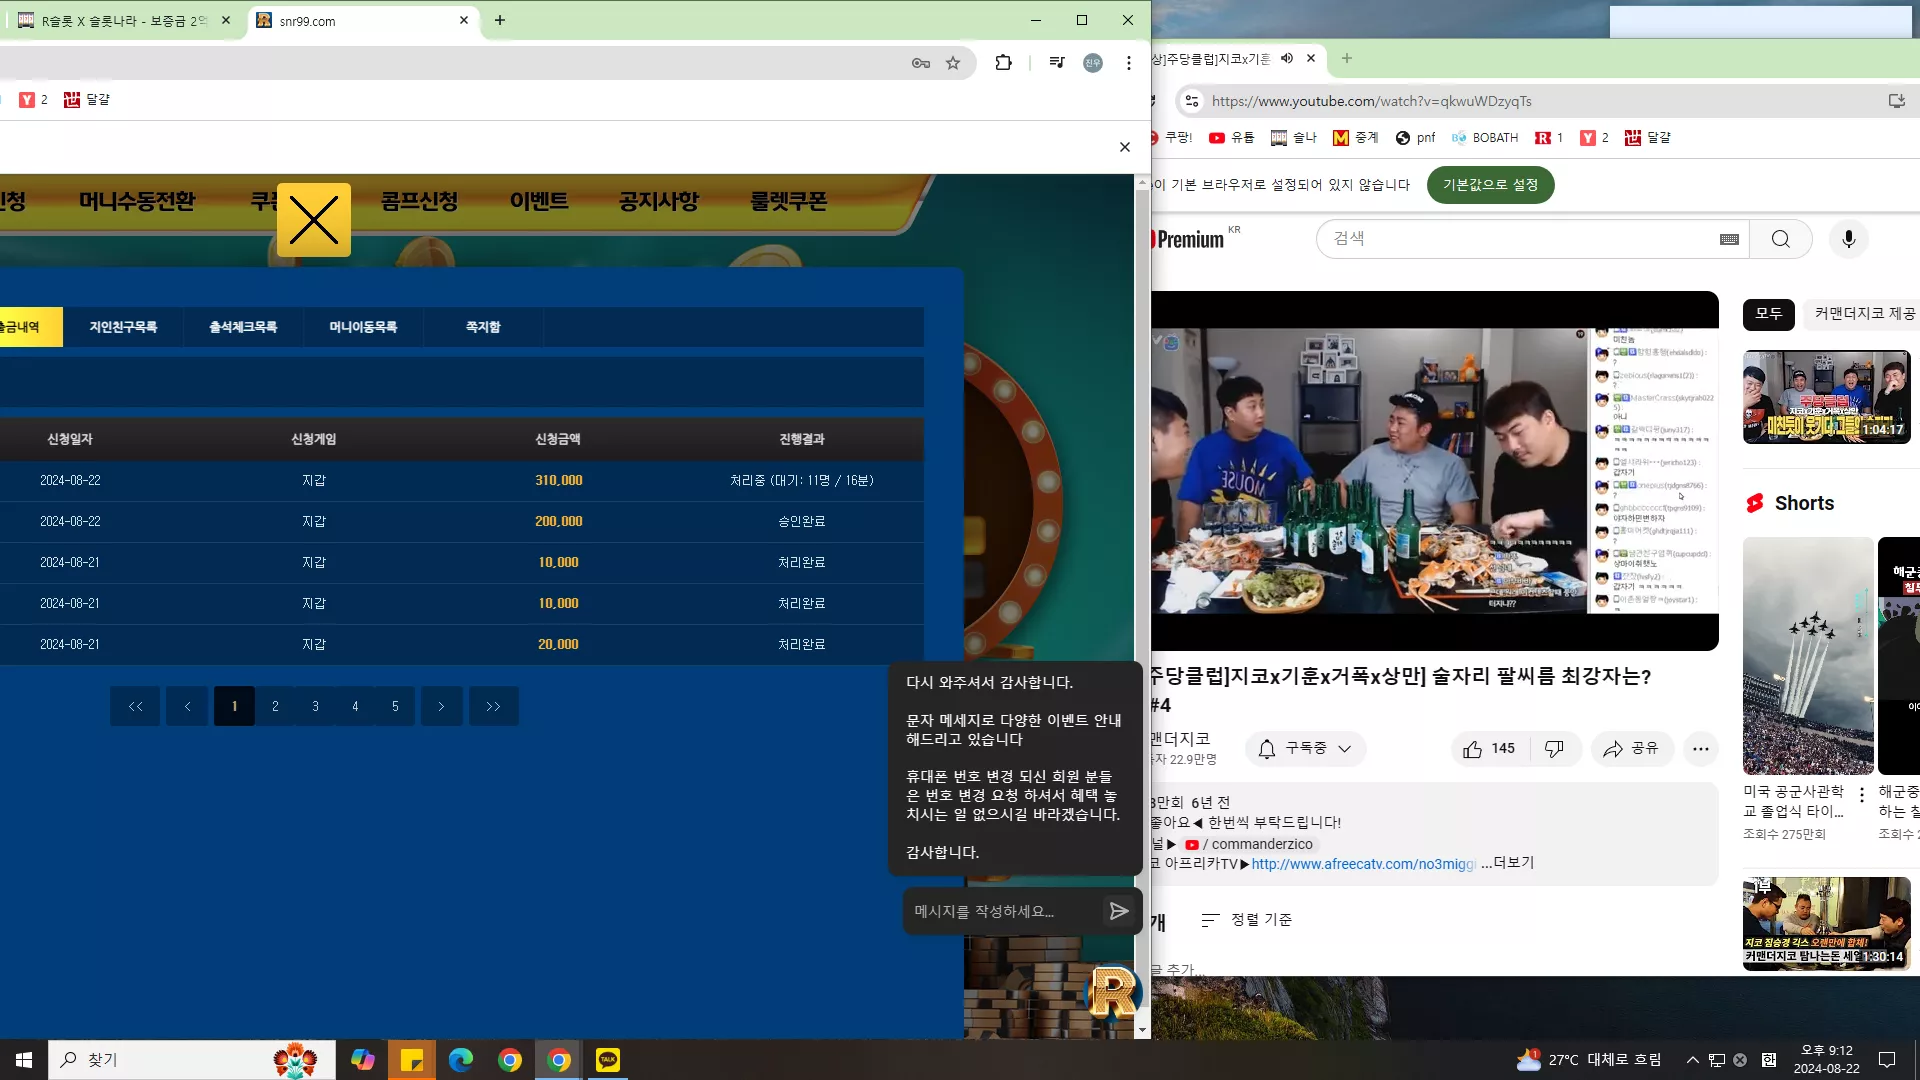This screenshot has width=1920, height=1080.
Task: Switch to the 지인친구목록 tab
Action: click(x=123, y=327)
